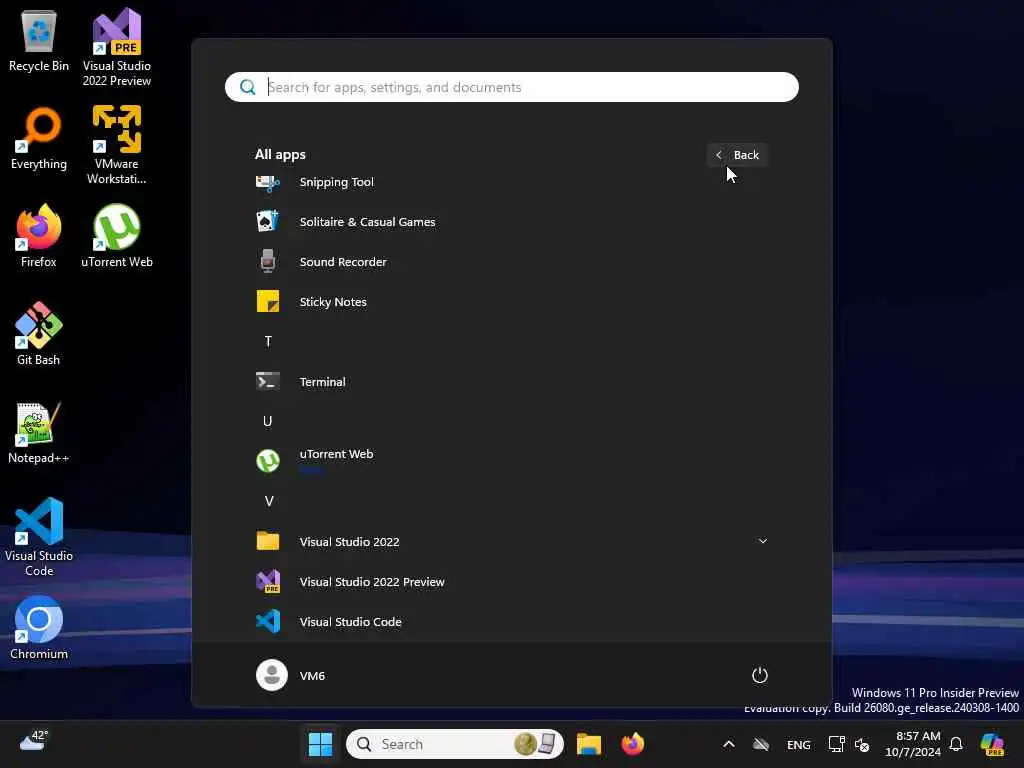Screen dimensions: 1024x768
Task: Jump to letter T section header
Action: [268, 342]
